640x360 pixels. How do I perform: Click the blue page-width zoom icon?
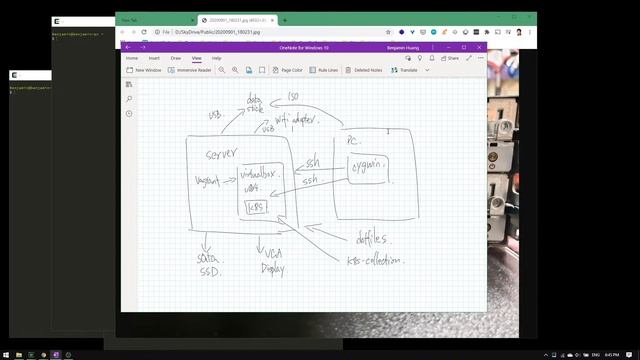tap(249, 70)
